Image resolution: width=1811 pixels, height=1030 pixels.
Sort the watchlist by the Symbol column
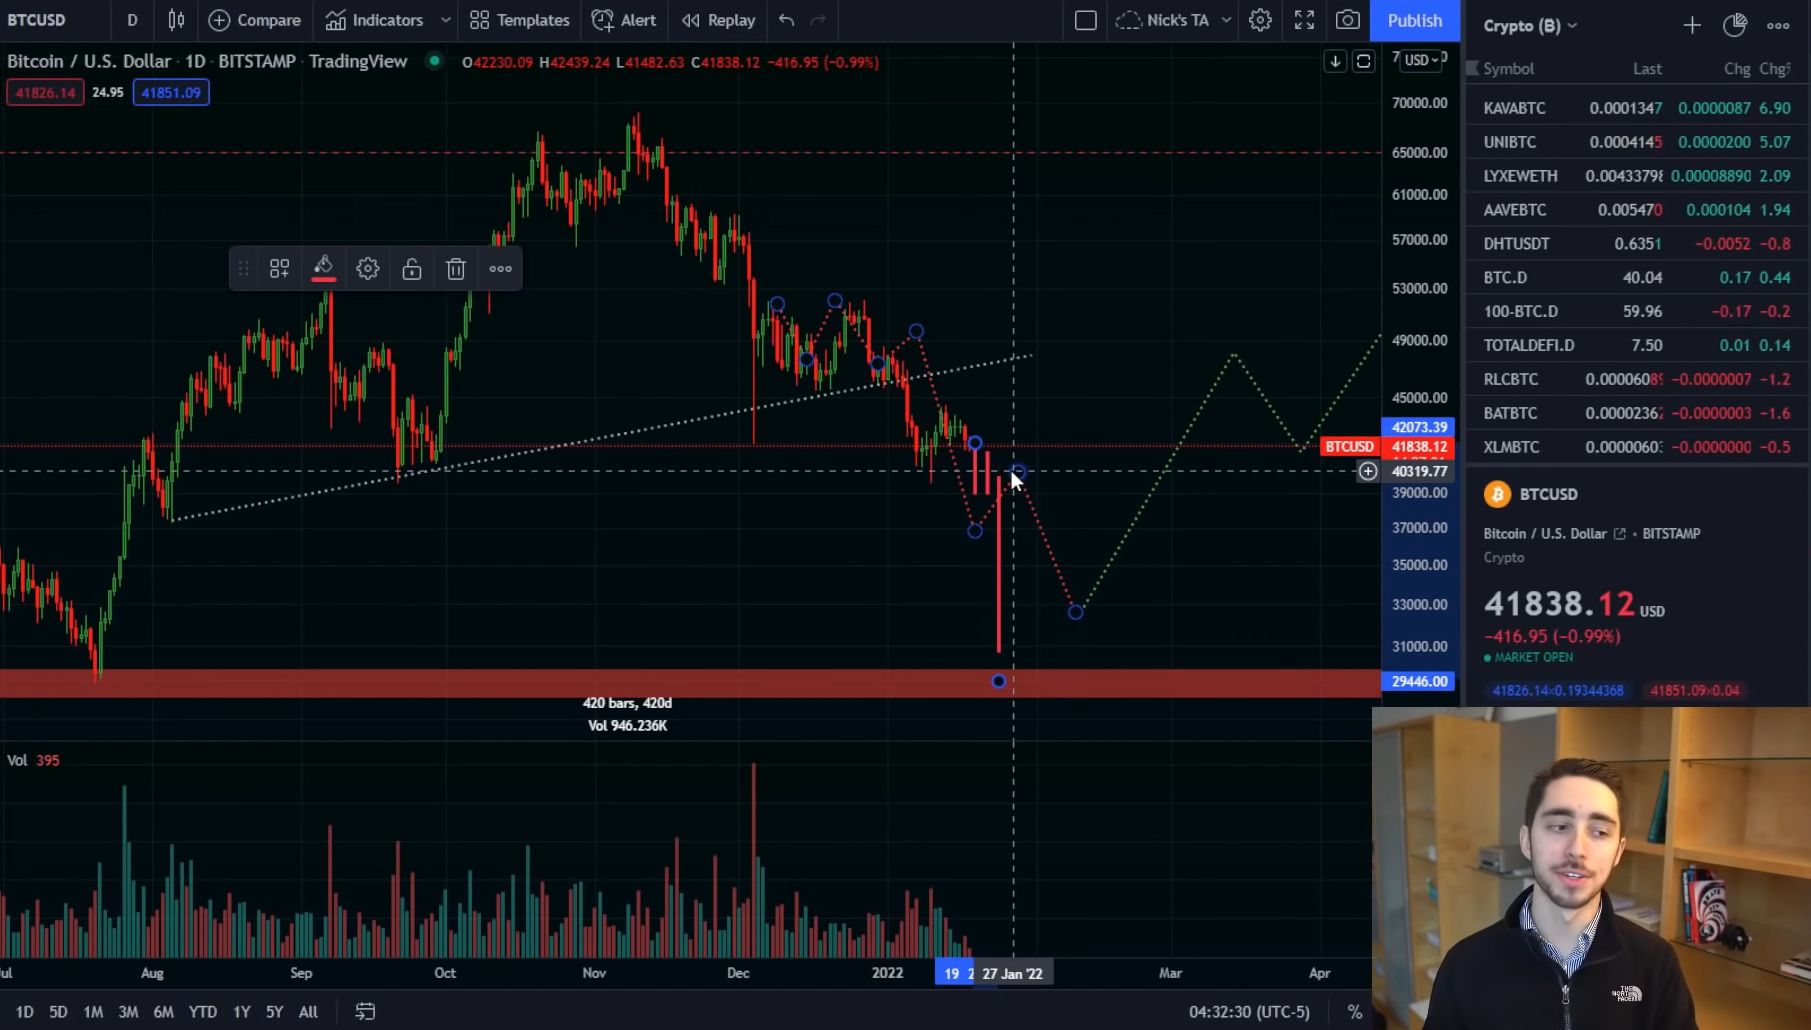tap(1508, 69)
